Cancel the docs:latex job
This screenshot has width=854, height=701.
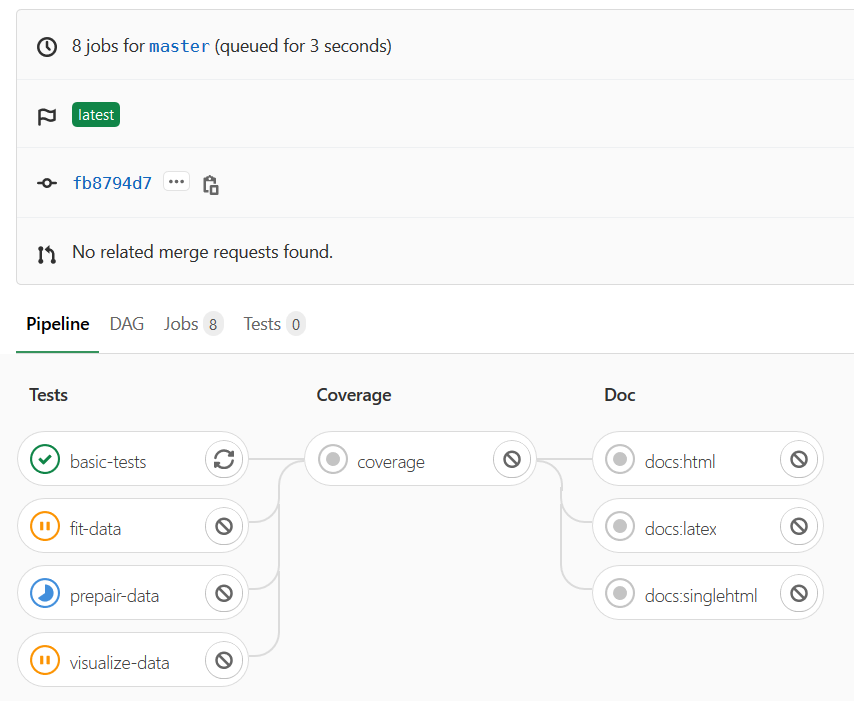point(798,526)
